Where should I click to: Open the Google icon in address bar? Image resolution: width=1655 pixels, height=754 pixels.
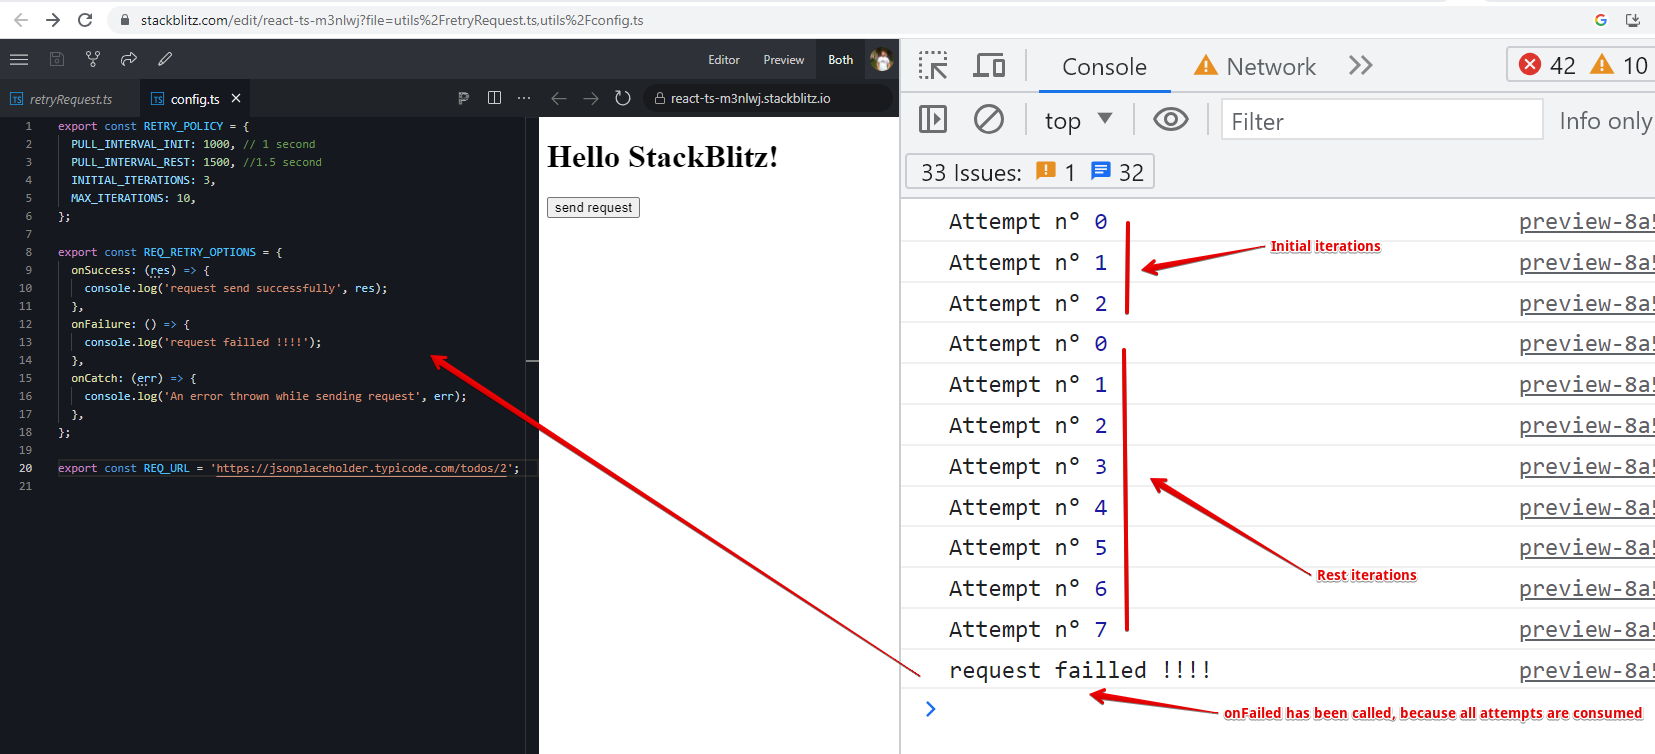coord(1601,20)
